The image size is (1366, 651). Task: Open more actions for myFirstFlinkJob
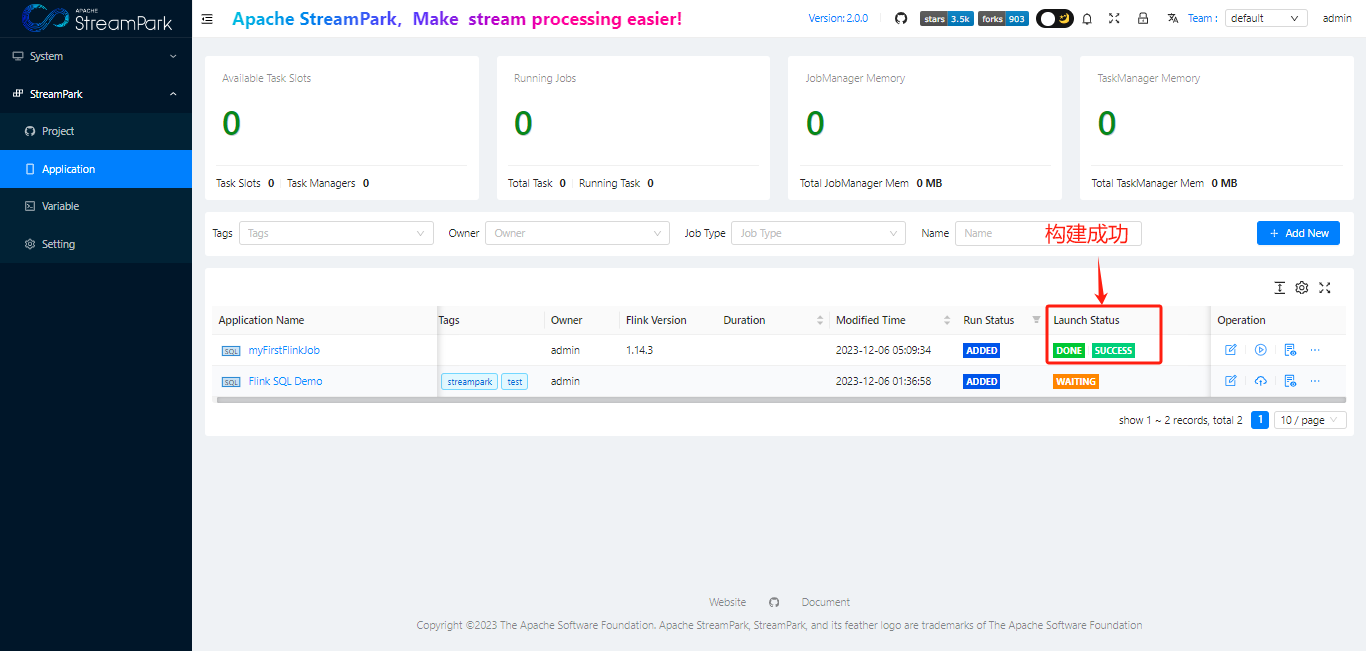pyautogui.click(x=1315, y=350)
